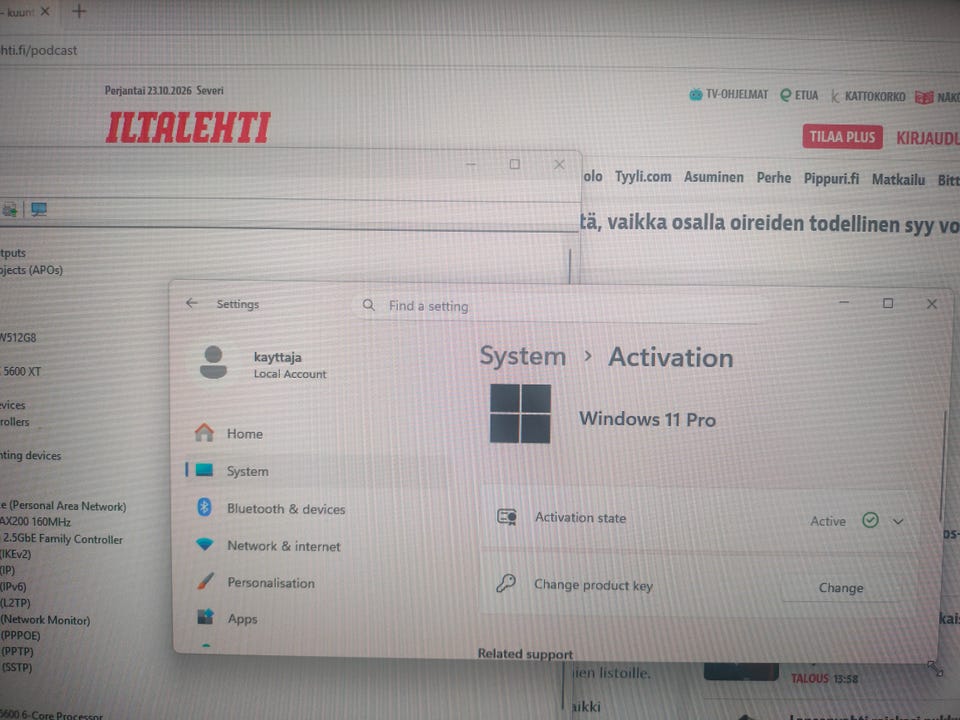Open a new browser tab
Viewport: 960px width, 720px height.
[79, 11]
